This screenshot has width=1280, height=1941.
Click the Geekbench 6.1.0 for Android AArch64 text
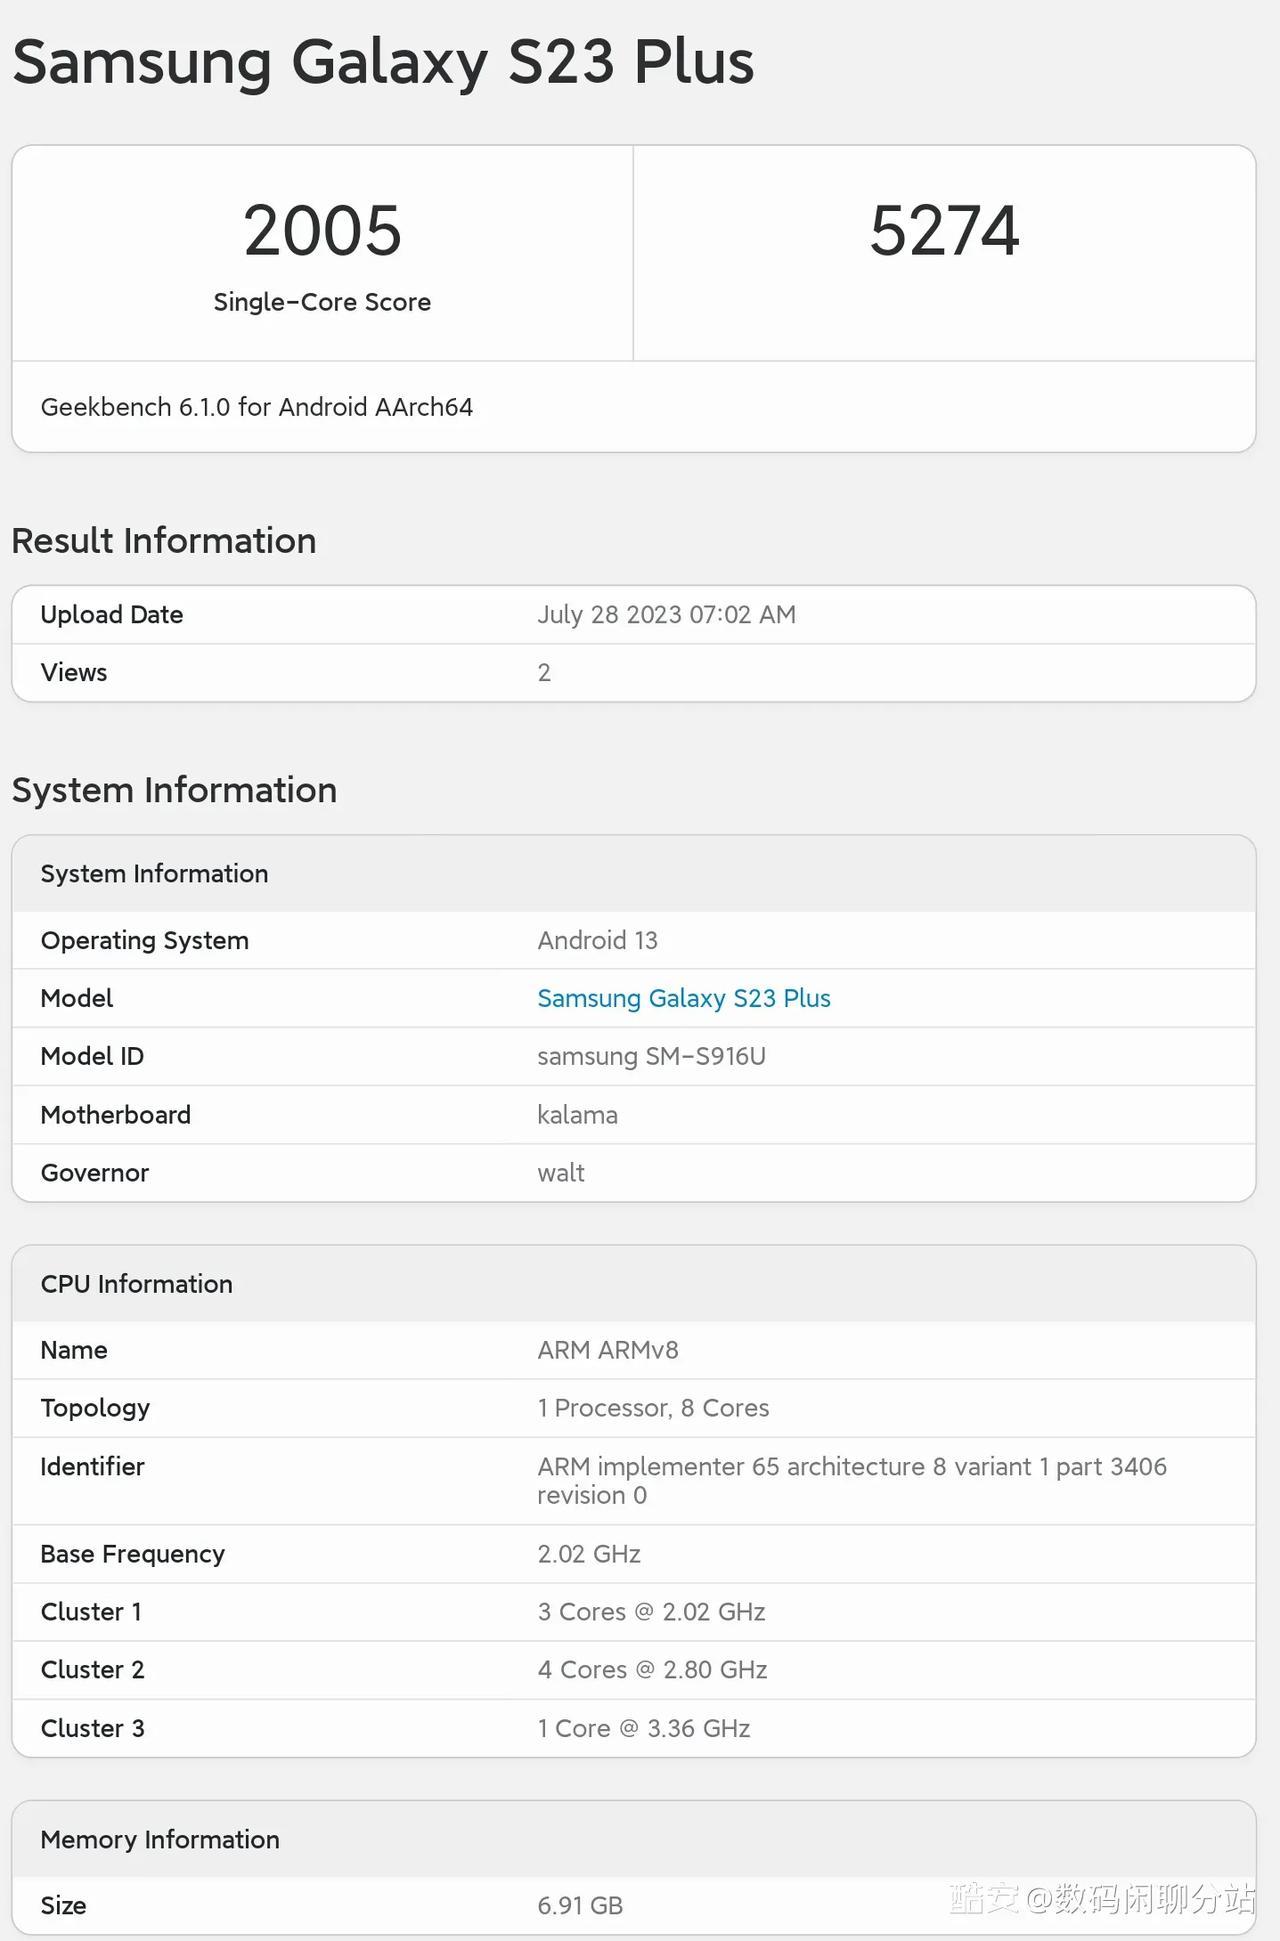(x=257, y=407)
